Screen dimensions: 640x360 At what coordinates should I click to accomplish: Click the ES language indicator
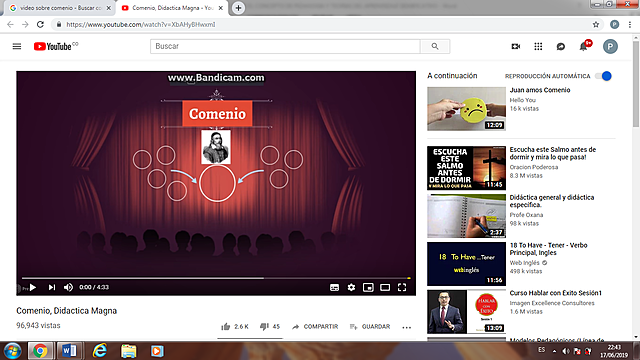coord(541,350)
